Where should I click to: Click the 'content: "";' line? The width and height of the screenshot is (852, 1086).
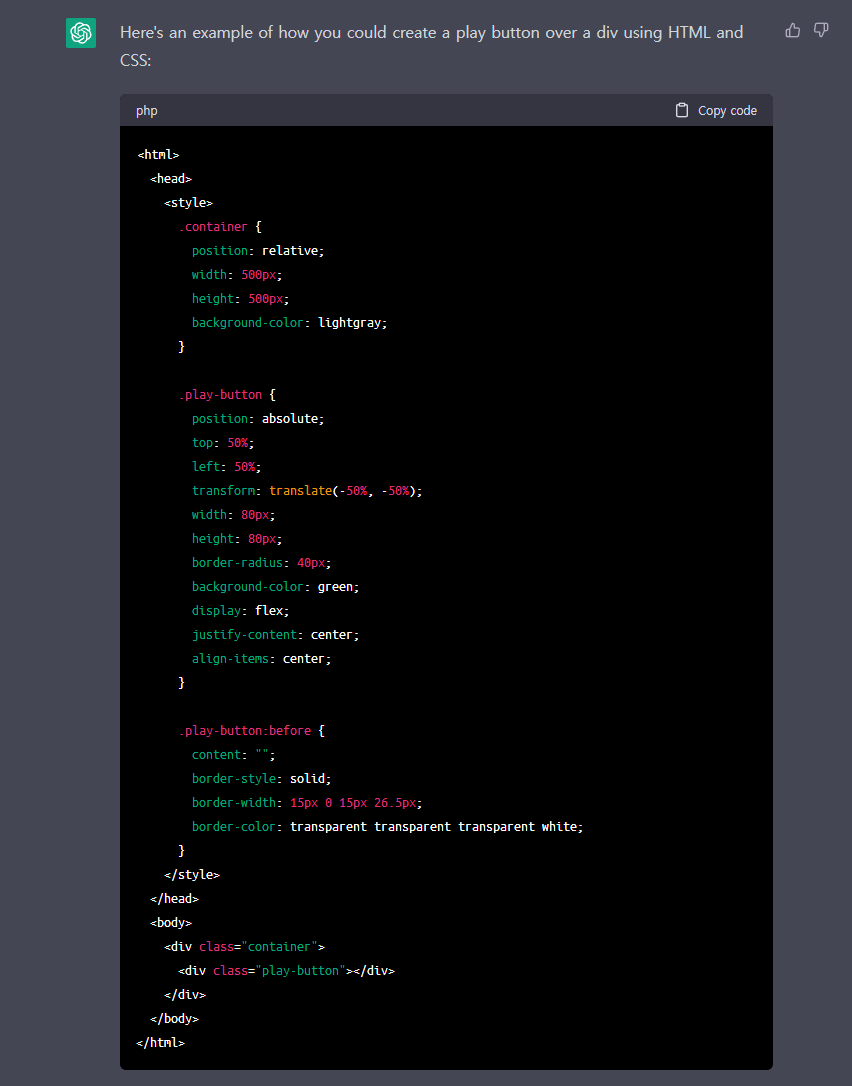(233, 755)
